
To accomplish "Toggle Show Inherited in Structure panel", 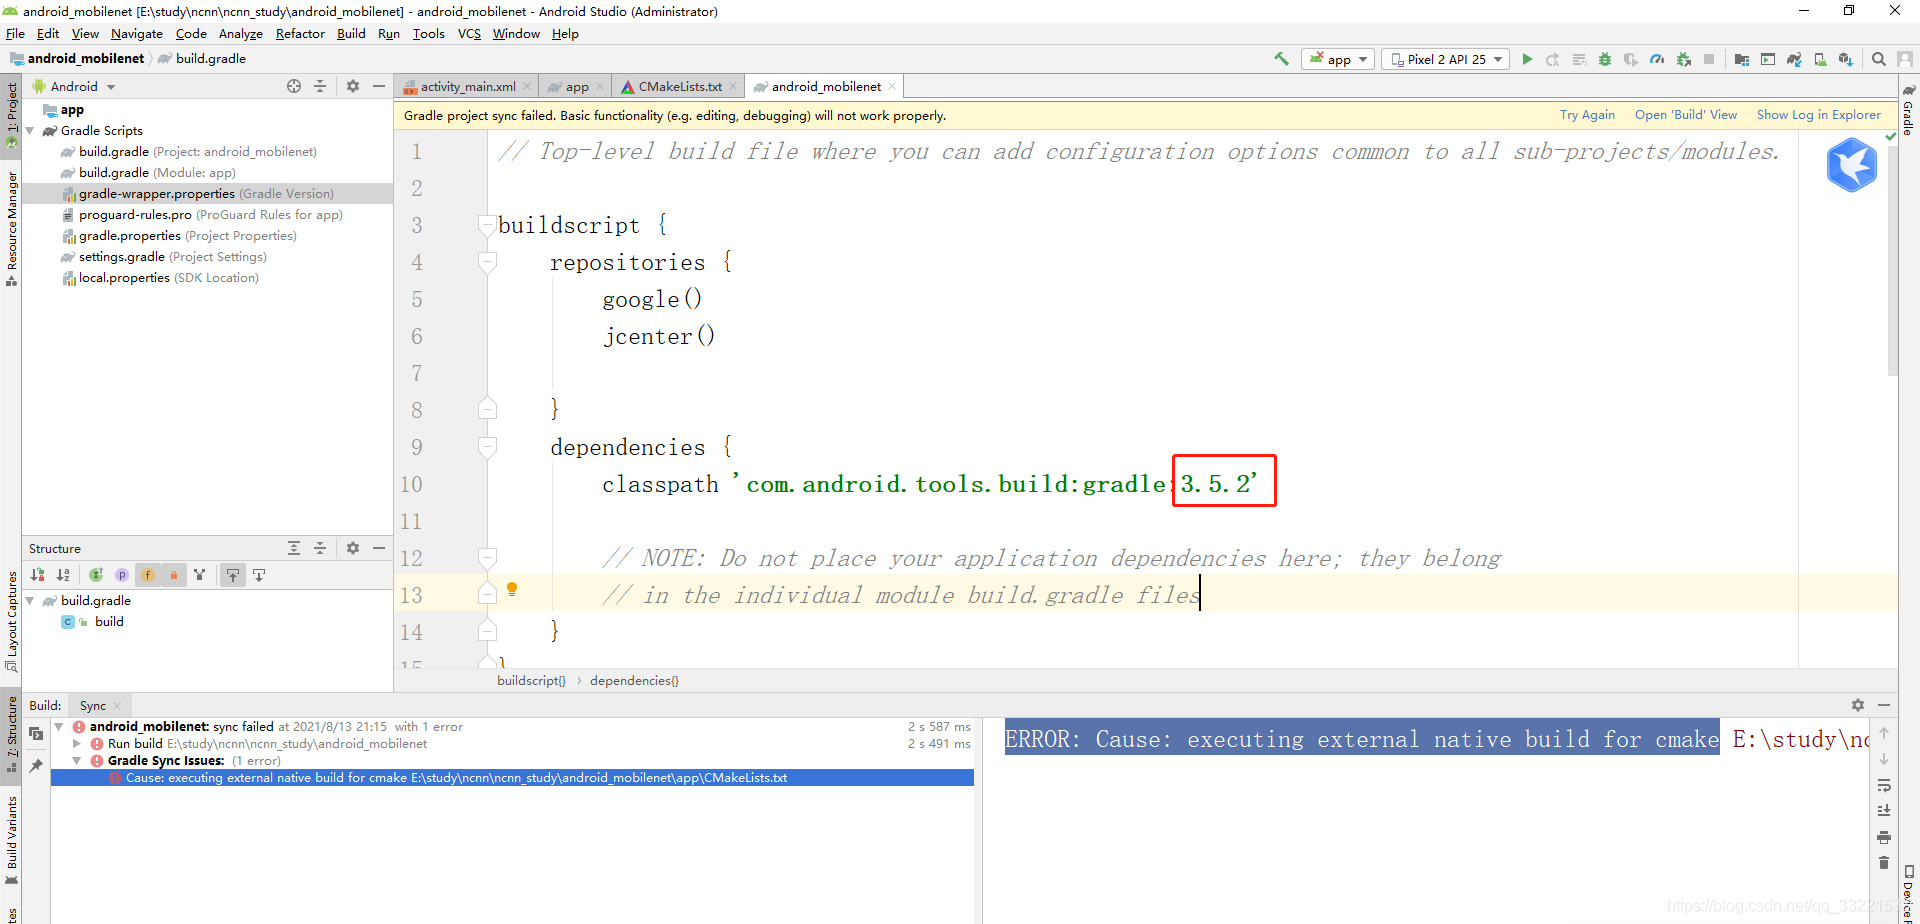I will 96,575.
